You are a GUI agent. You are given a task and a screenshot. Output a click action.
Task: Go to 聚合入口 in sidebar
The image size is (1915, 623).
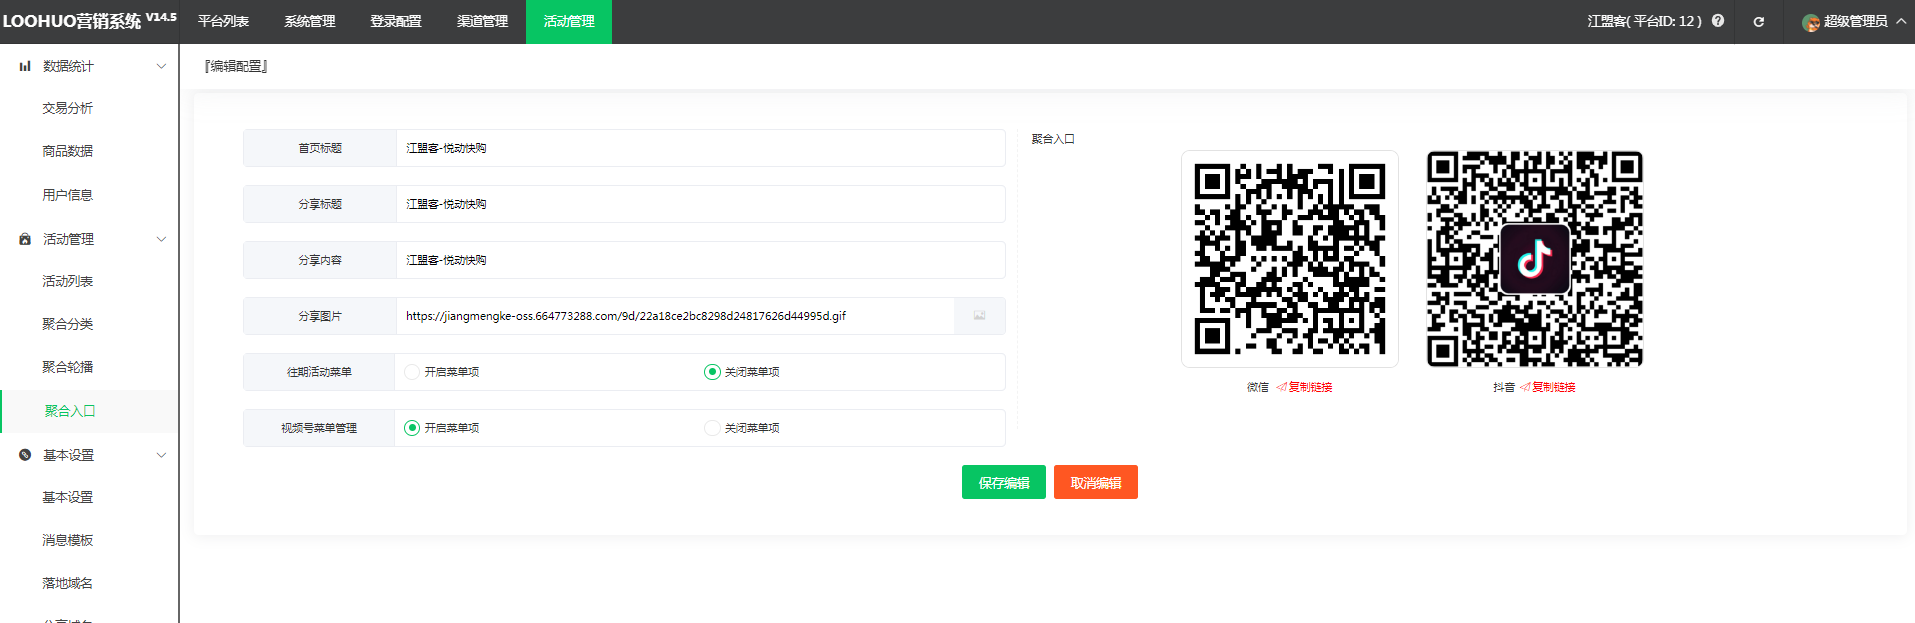pyautogui.click(x=70, y=411)
